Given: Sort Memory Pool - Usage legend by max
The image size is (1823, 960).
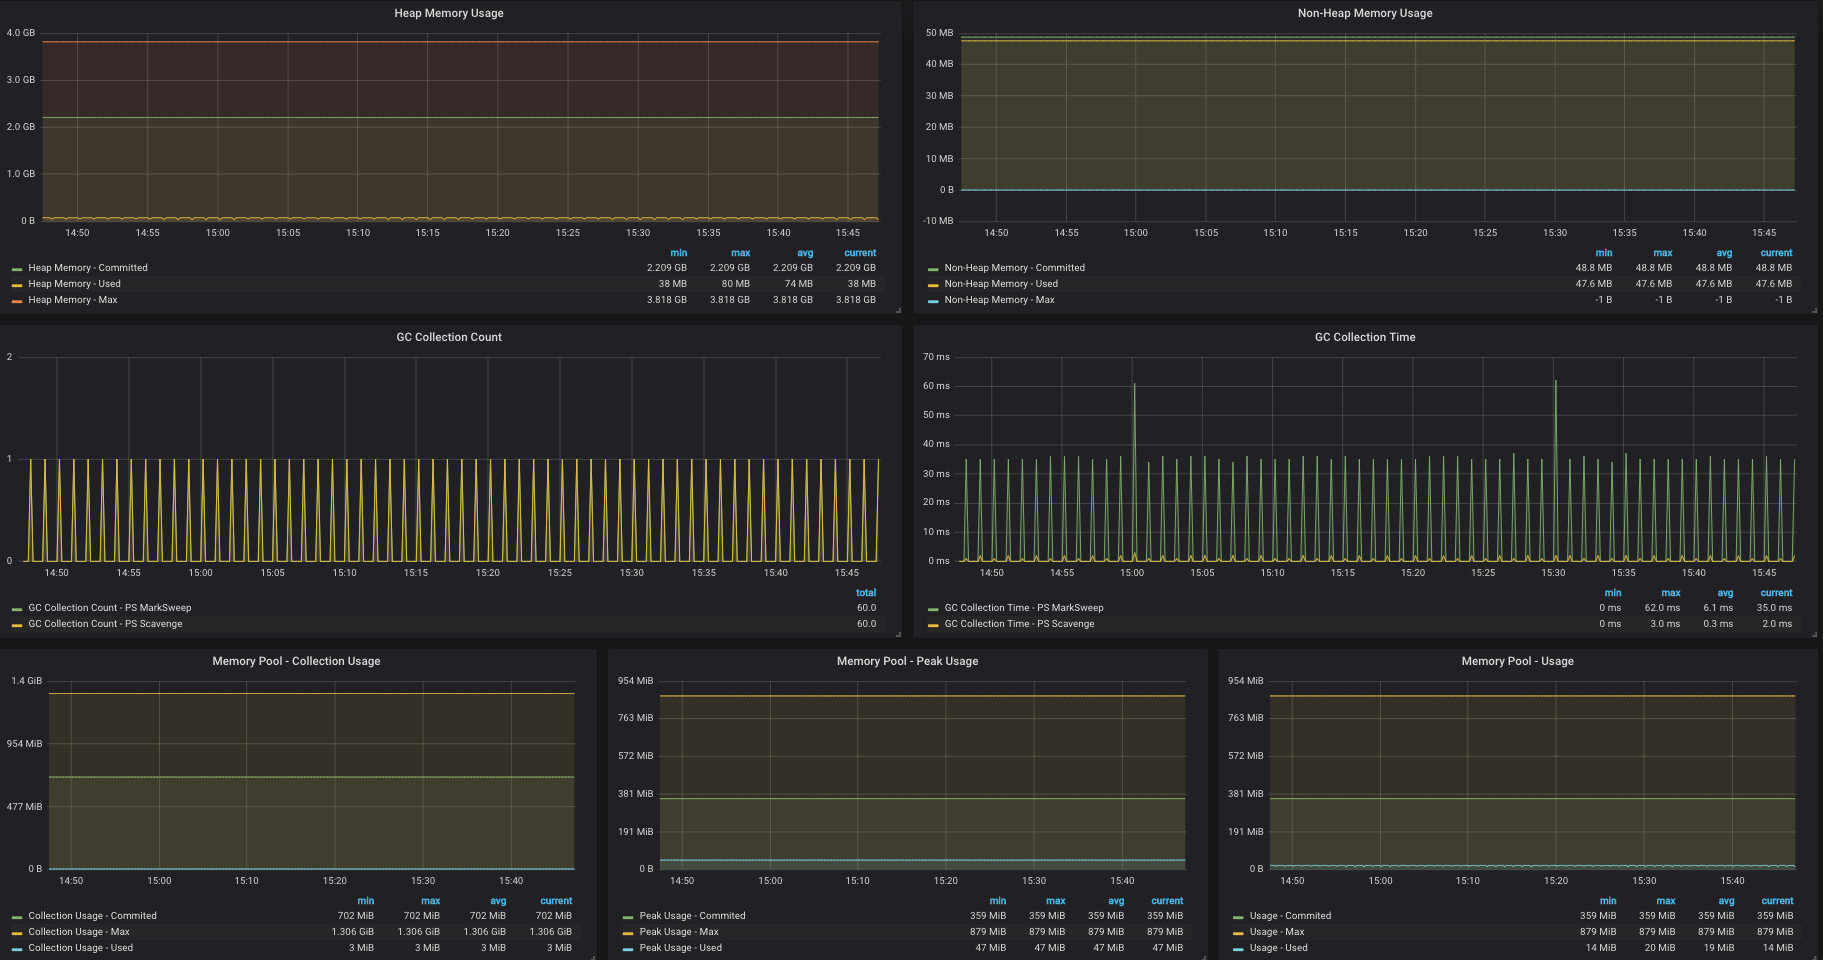Looking at the screenshot, I should pos(1666,901).
